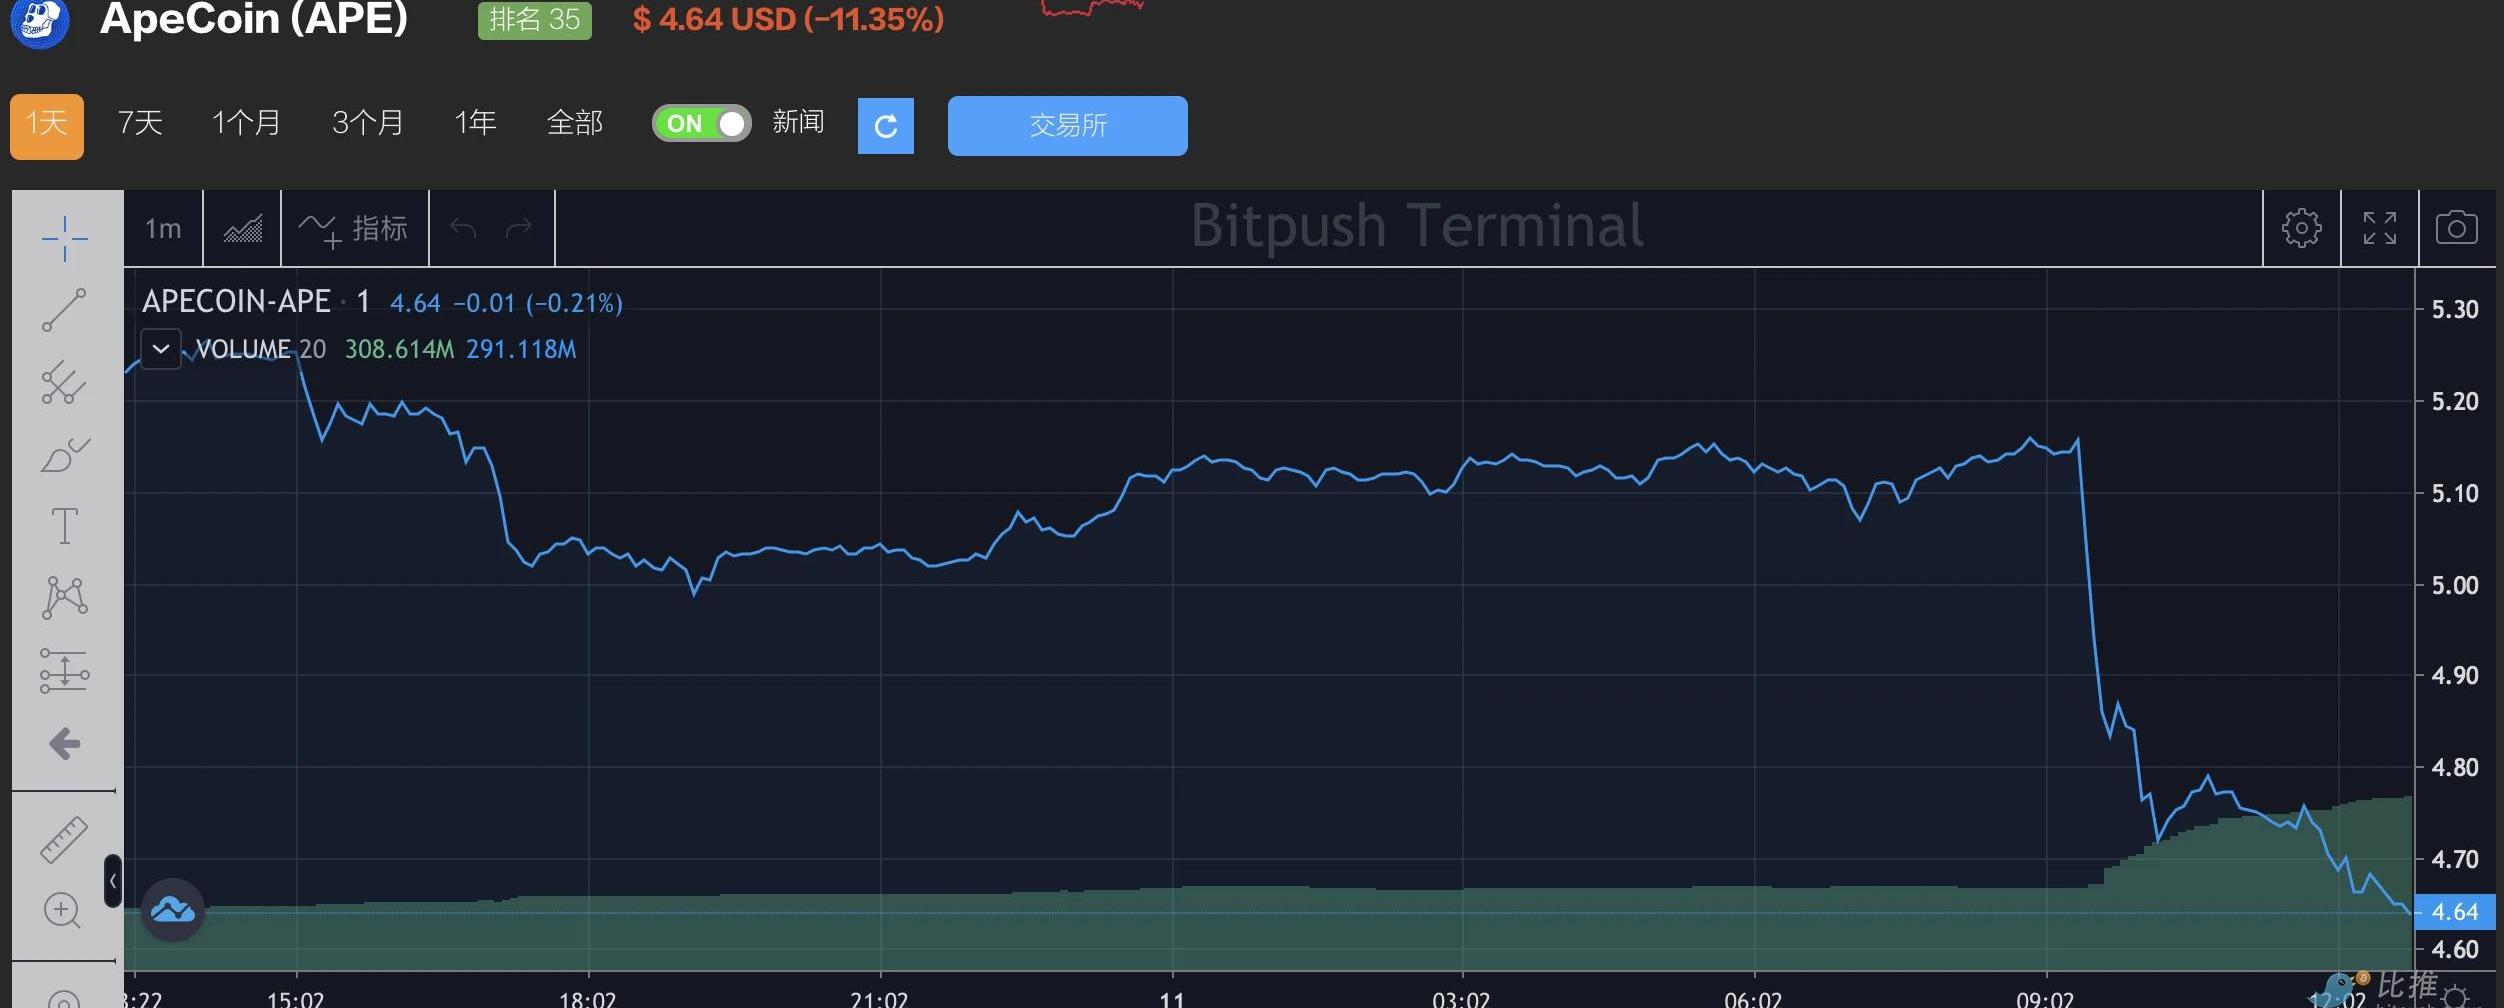This screenshot has height=1008, width=2504.
Task: Activate the ruler measure tool
Action: click(x=65, y=839)
